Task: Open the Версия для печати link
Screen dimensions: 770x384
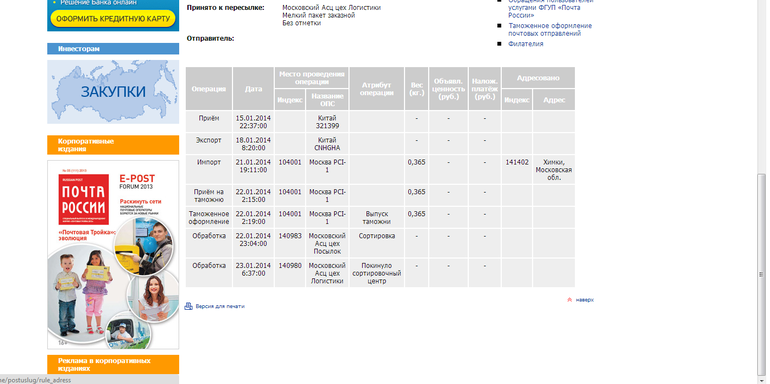Action: coord(220,306)
